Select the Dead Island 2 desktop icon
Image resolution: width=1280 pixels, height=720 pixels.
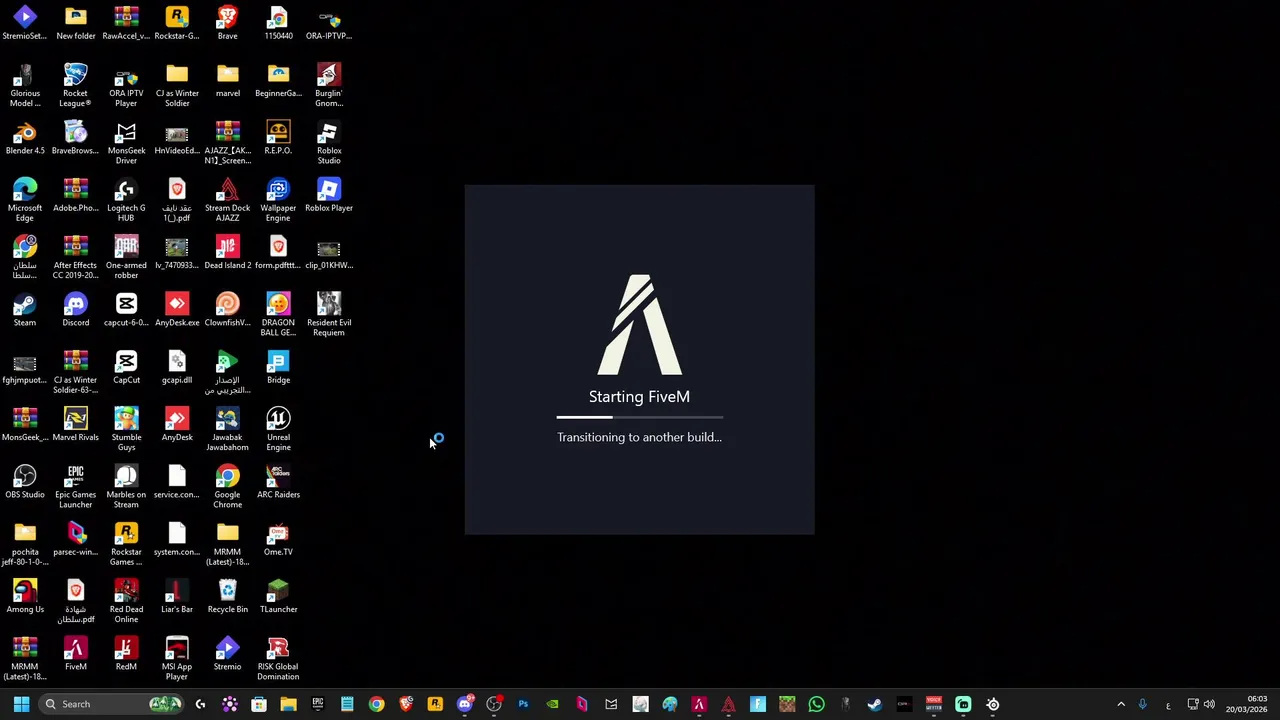[227, 253]
